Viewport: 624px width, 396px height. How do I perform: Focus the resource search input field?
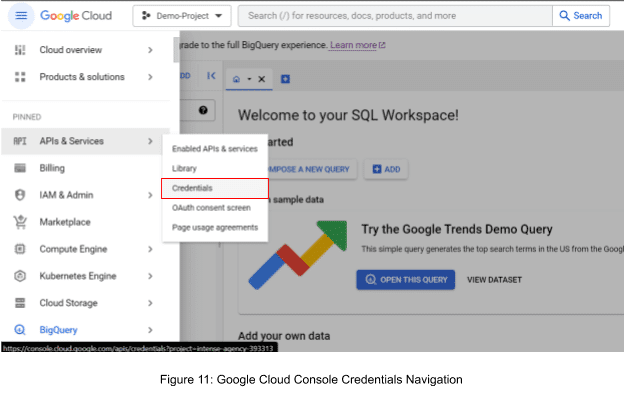click(x=395, y=16)
